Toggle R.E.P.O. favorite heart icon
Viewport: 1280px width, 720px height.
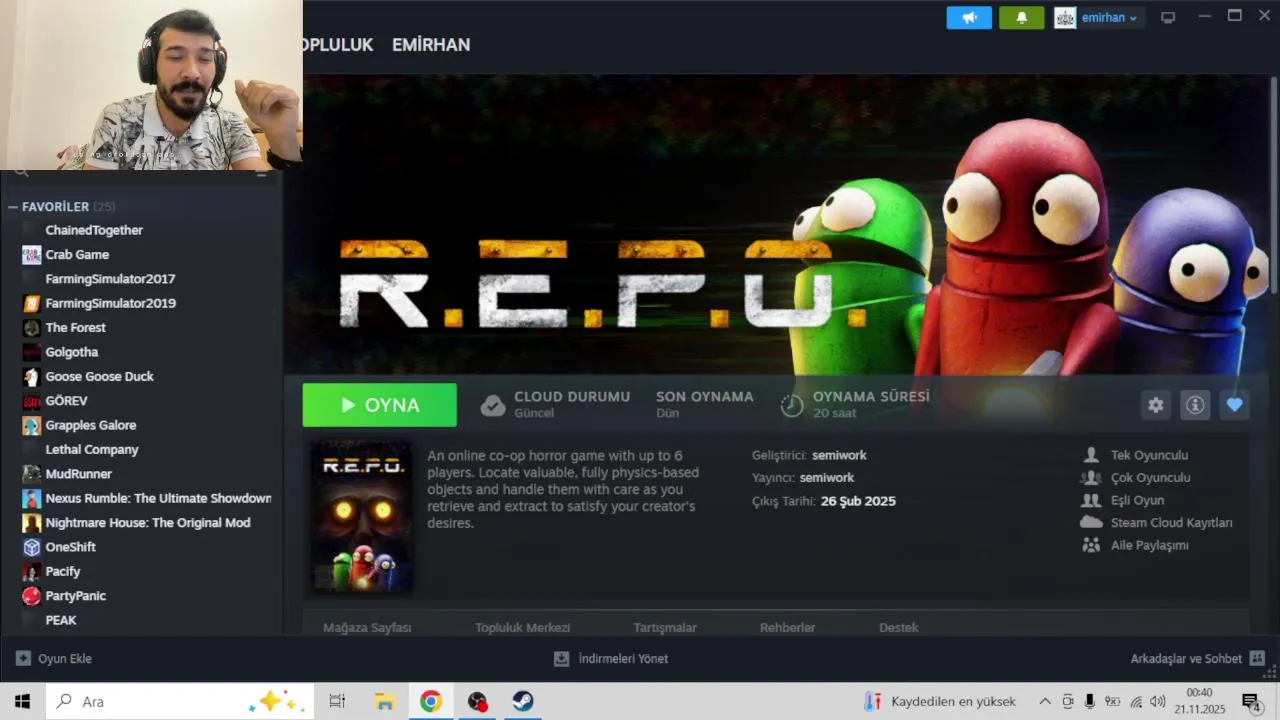point(1234,405)
